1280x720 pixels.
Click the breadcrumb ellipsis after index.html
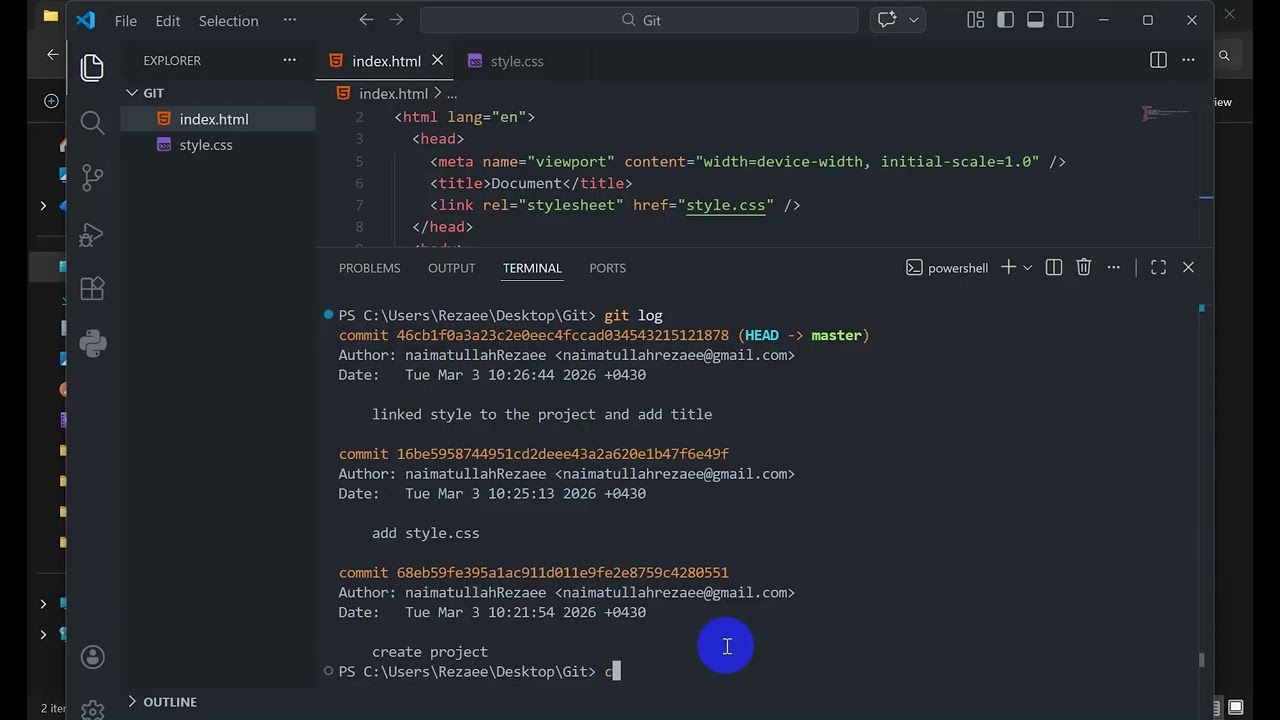point(452,93)
